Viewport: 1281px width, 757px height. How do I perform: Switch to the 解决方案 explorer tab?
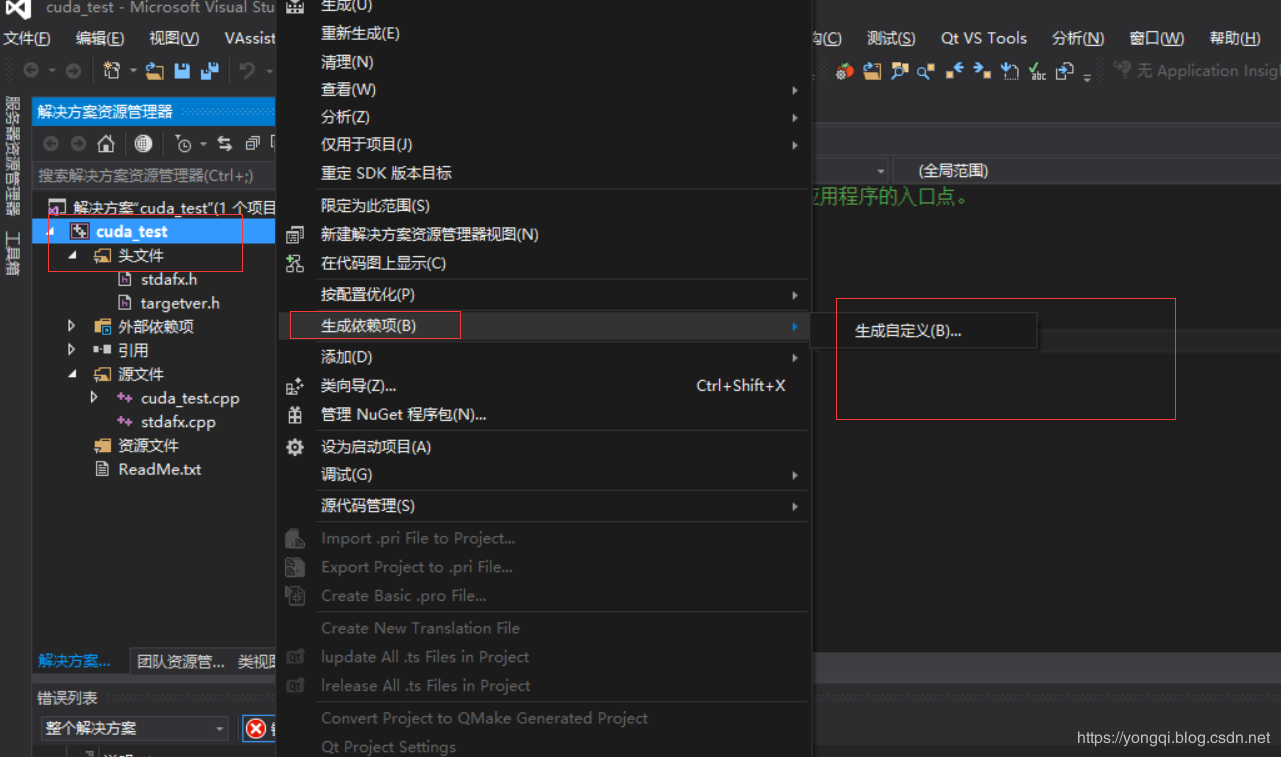tap(75, 661)
